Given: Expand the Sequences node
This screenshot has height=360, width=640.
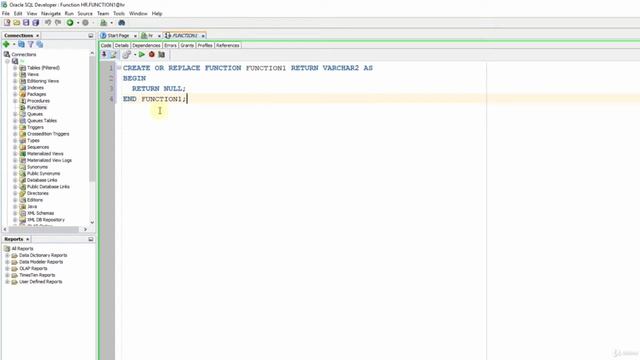Looking at the screenshot, I should tap(15, 147).
